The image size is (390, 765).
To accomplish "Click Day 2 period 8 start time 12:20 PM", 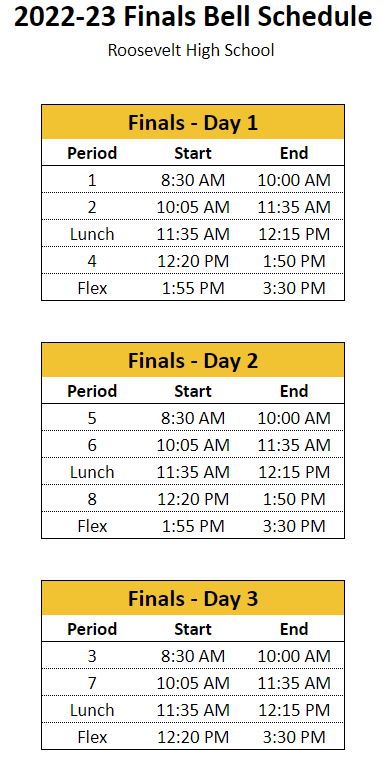I will [x=193, y=500].
